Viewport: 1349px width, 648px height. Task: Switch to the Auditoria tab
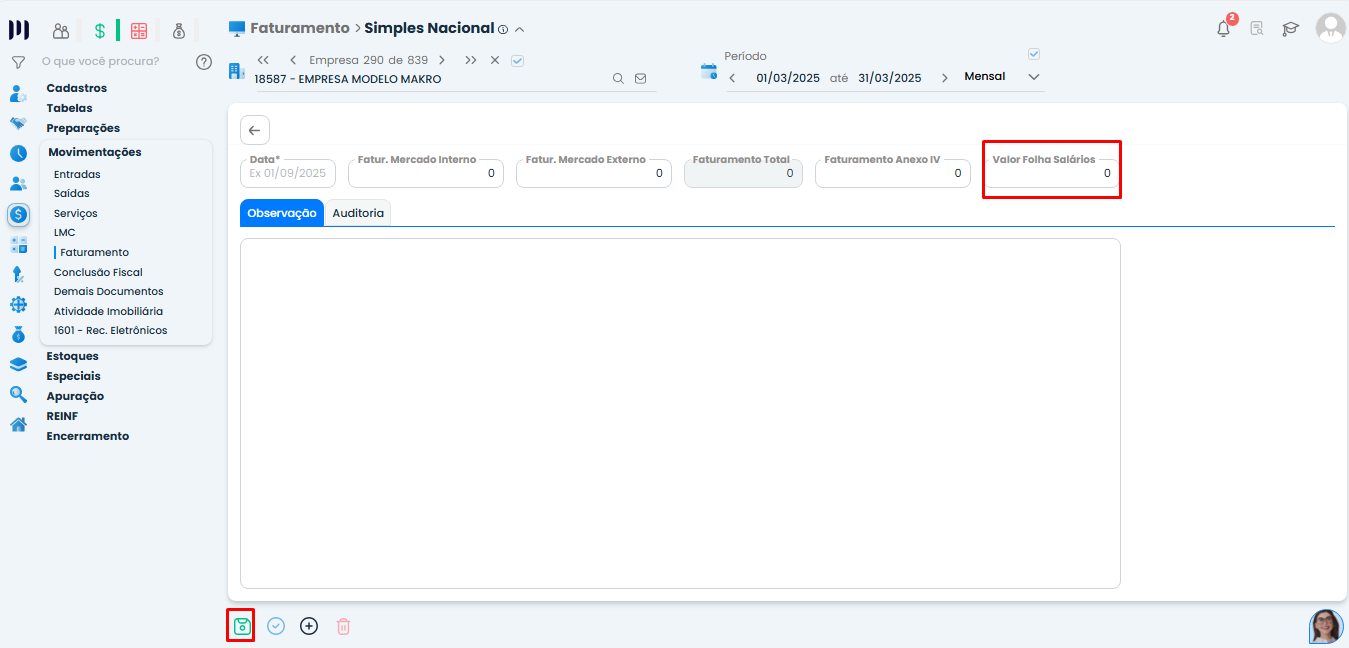click(358, 213)
